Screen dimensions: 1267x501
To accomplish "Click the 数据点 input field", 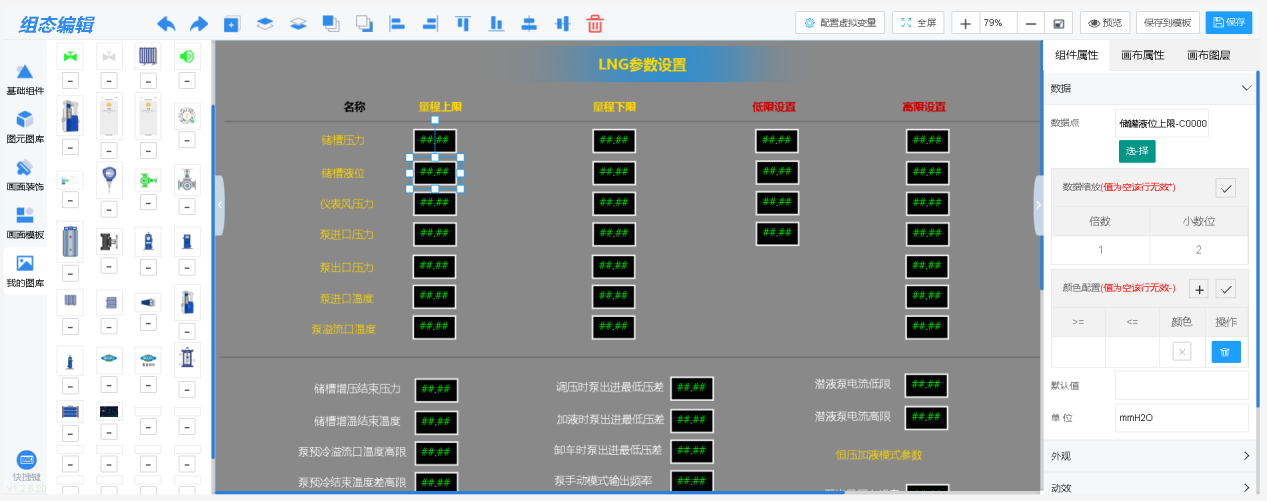I will tap(1163, 123).
